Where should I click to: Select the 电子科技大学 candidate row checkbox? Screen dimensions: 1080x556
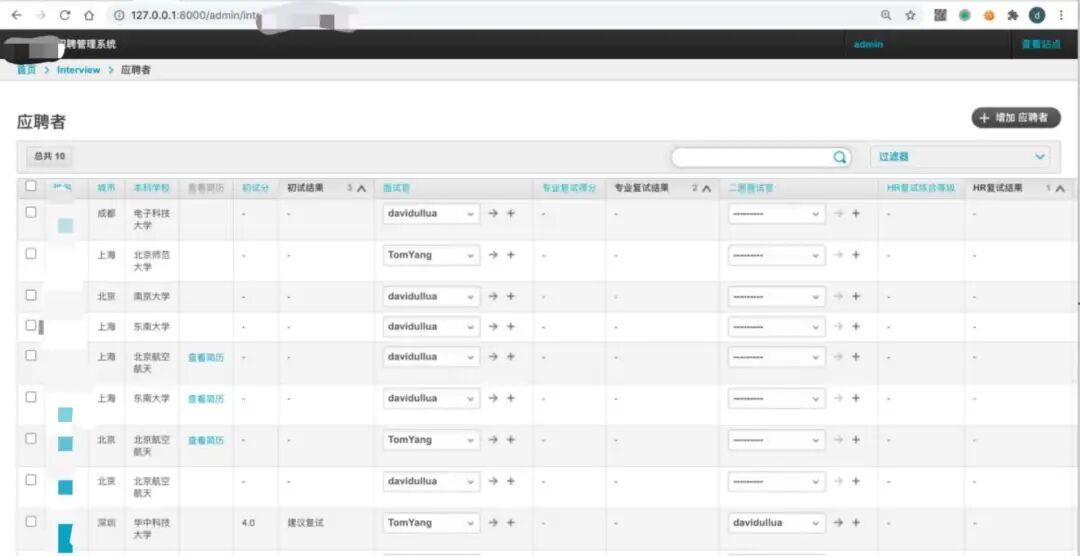(x=30, y=212)
